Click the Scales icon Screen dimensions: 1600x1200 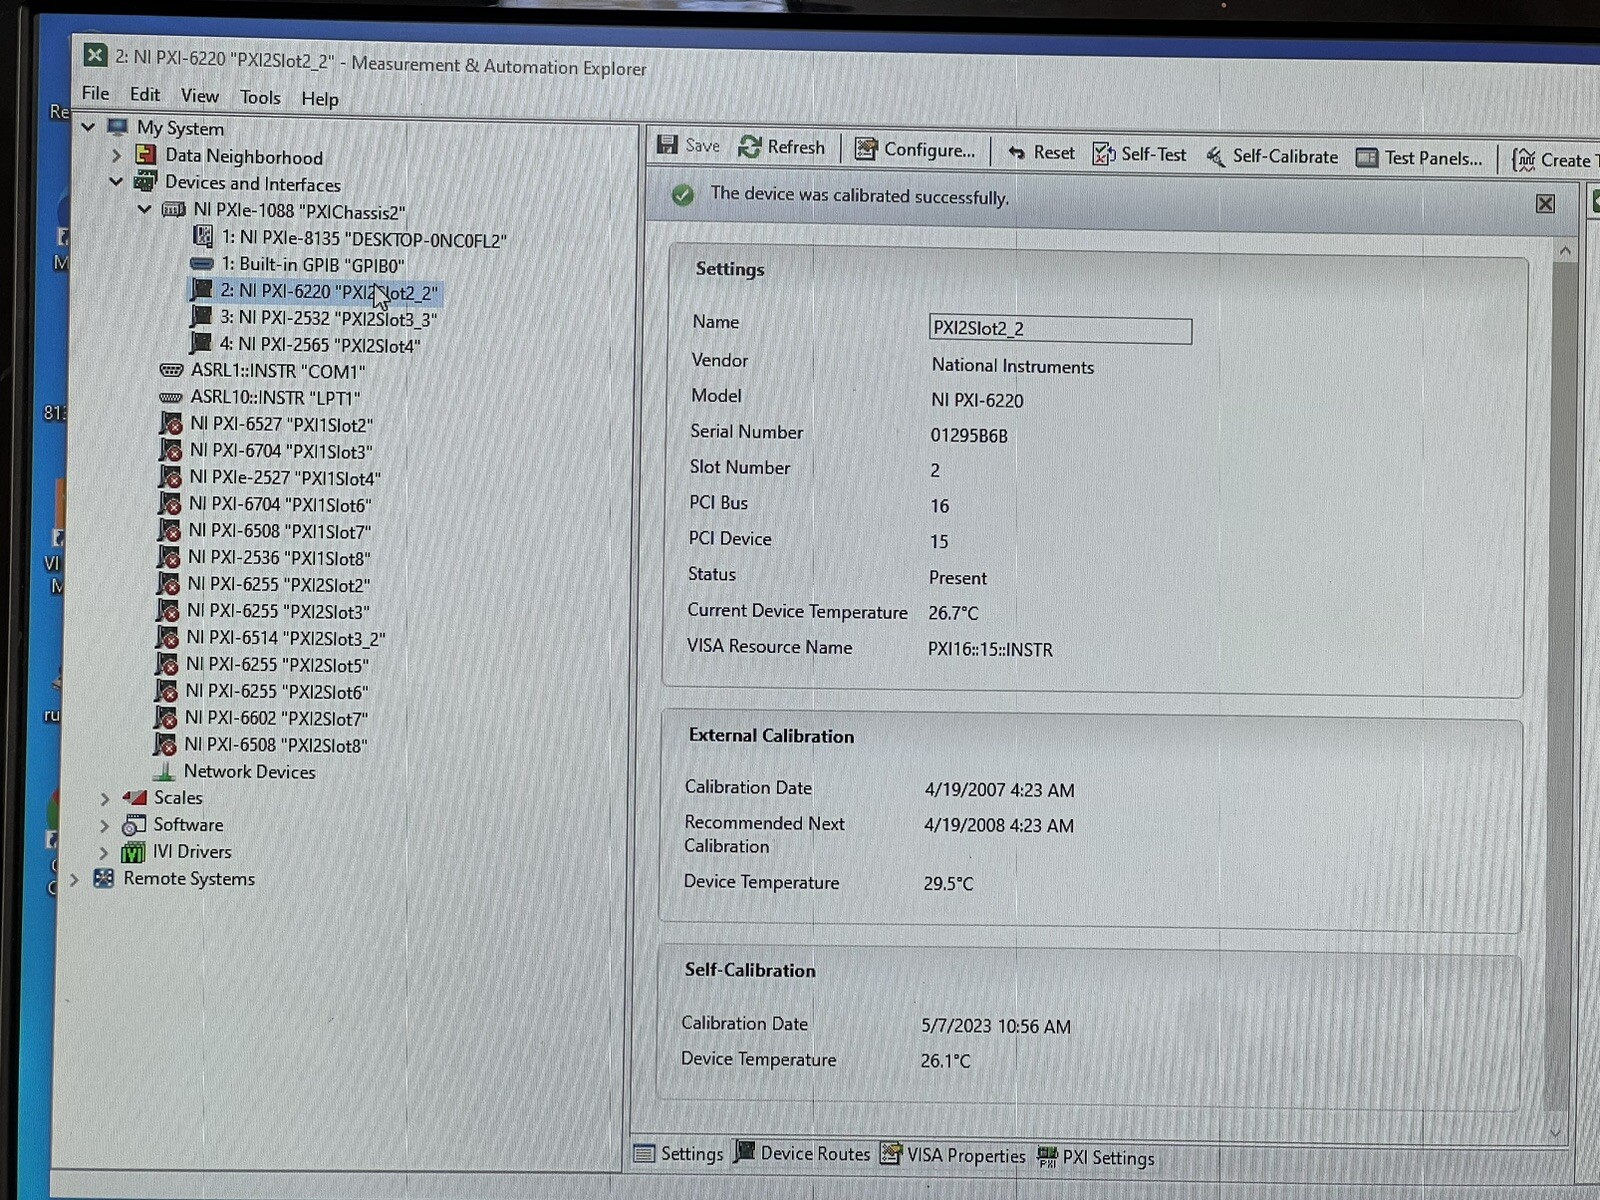tap(134, 797)
